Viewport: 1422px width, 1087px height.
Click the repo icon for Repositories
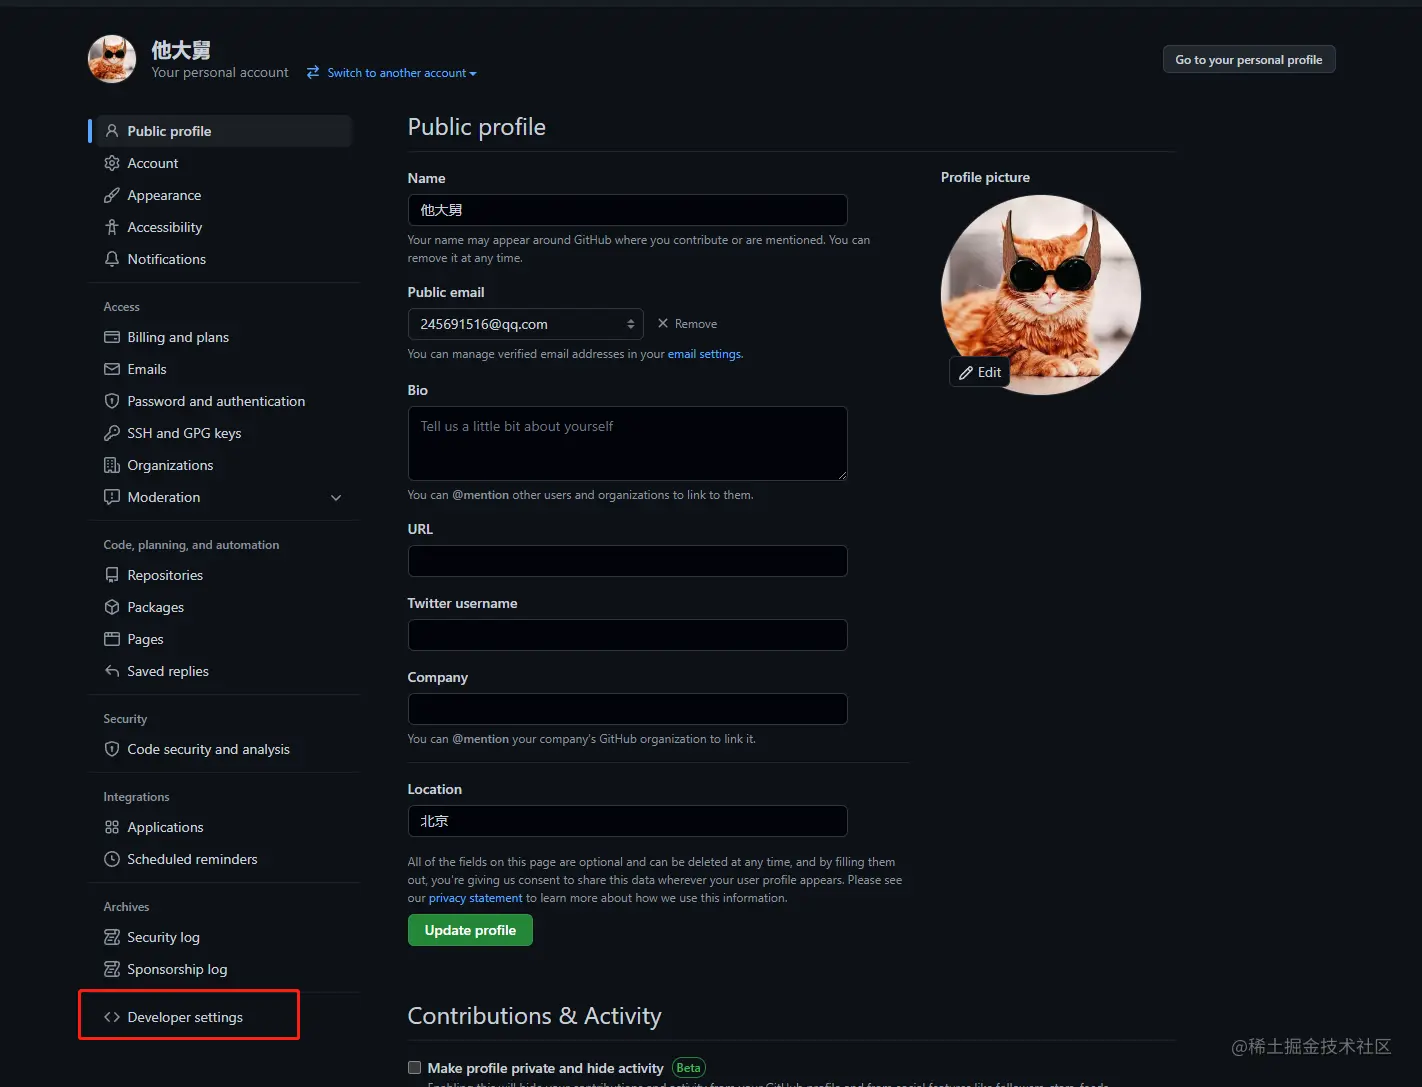pyautogui.click(x=112, y=575)
